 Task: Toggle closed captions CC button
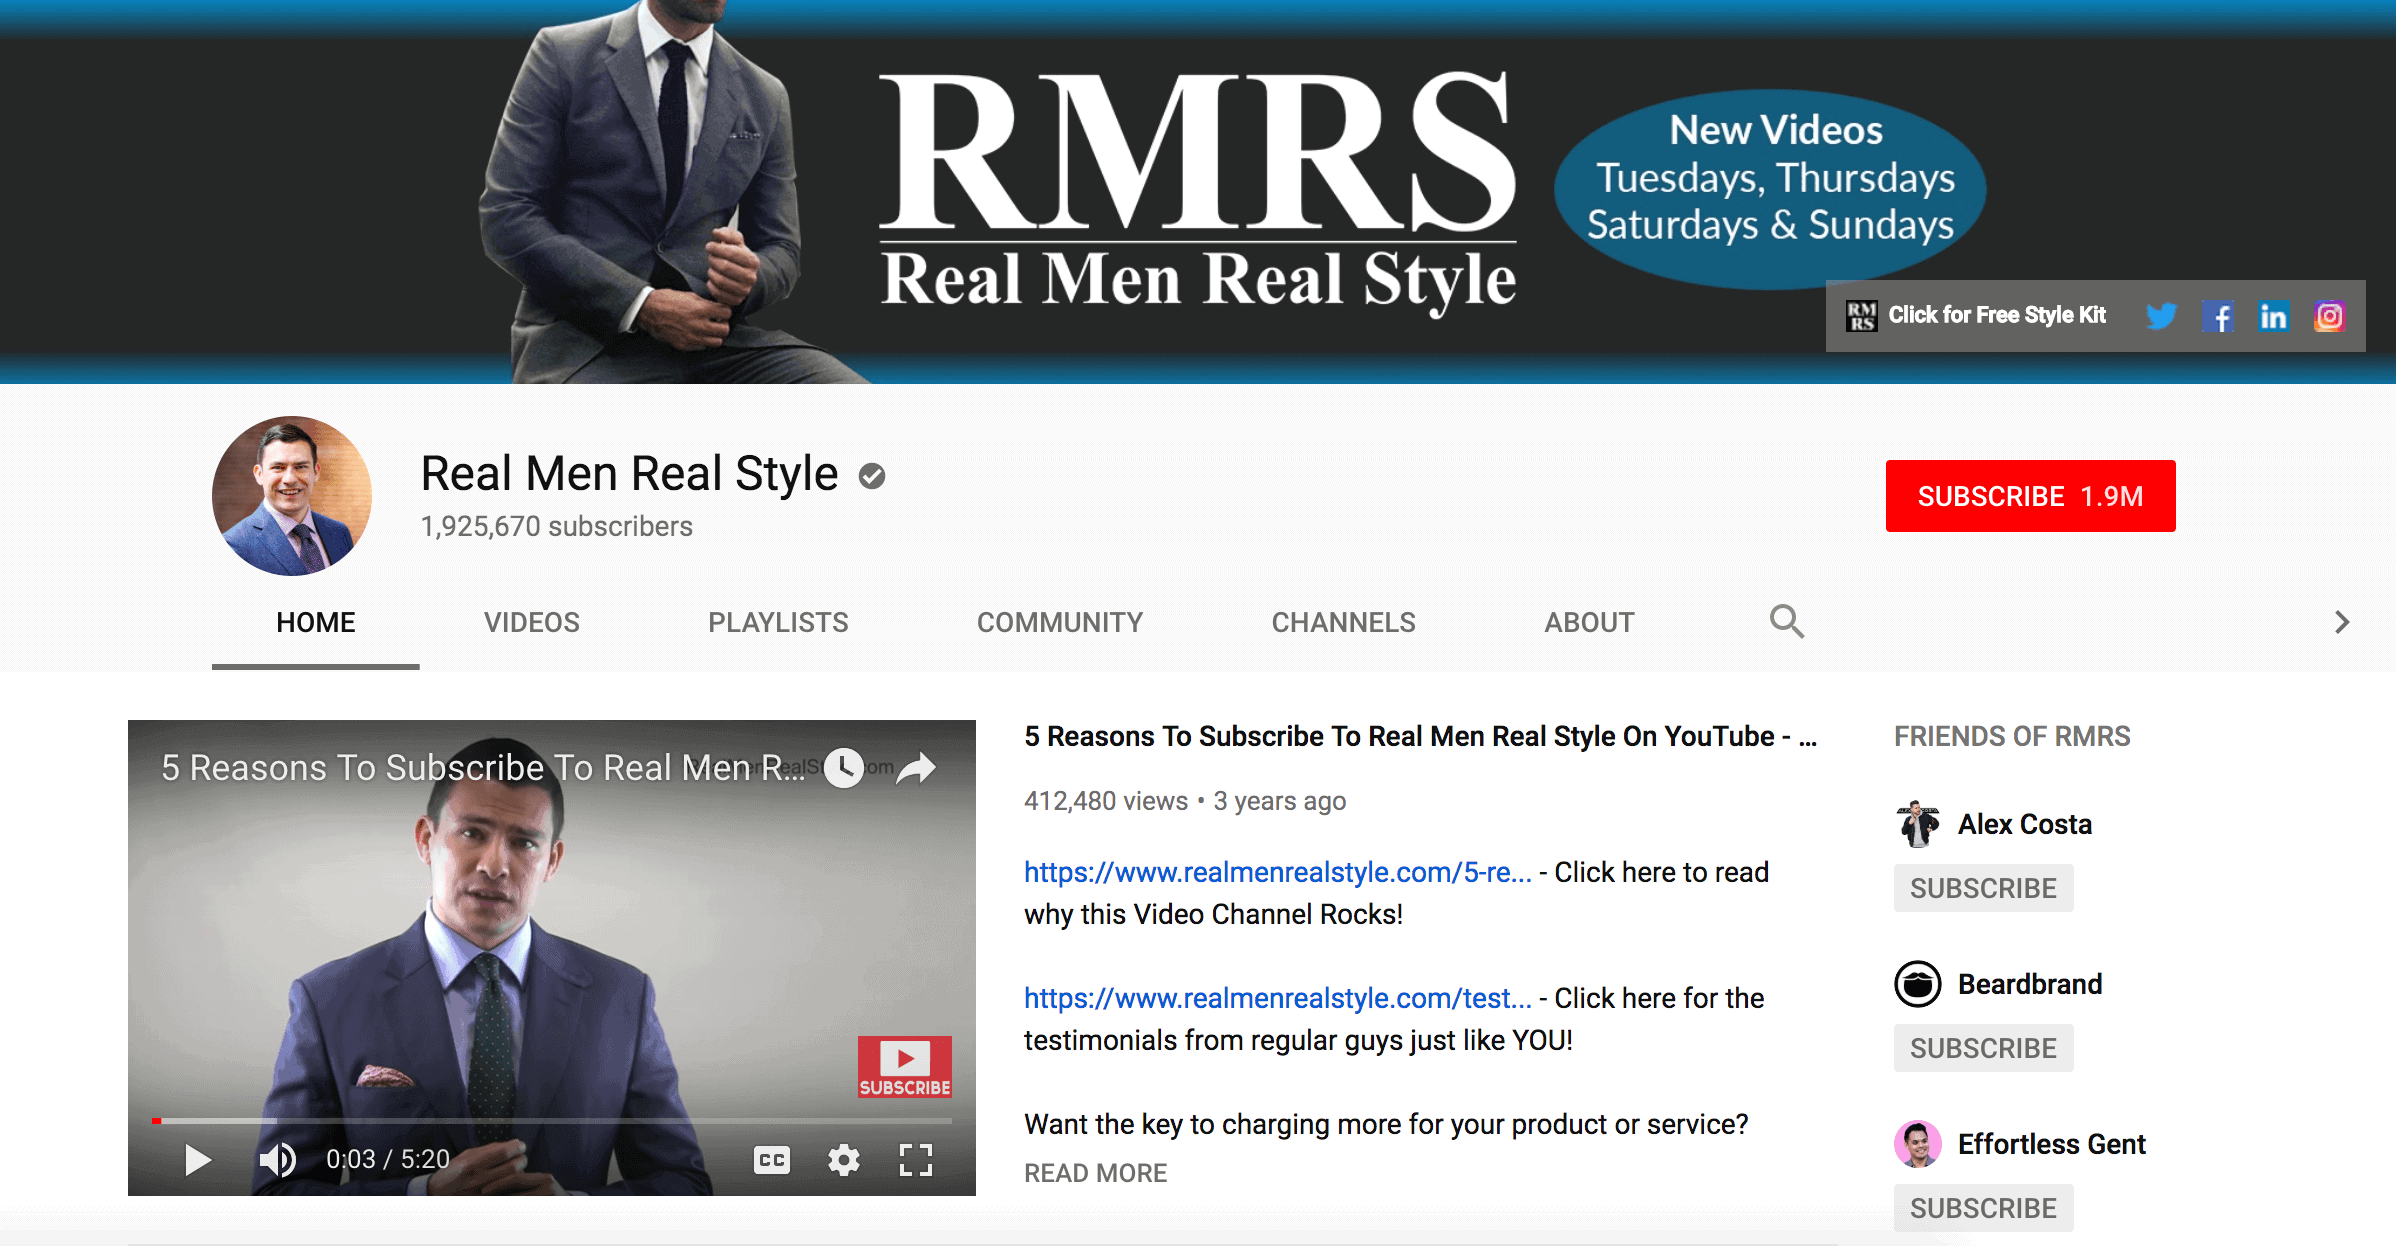click(x=771, y=1159)
